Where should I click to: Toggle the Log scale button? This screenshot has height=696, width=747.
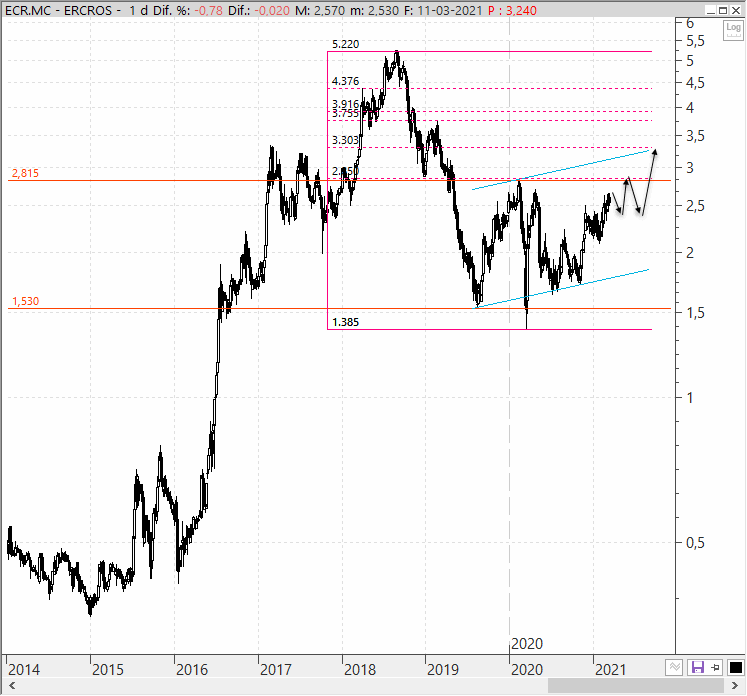[x=733, y=30]
